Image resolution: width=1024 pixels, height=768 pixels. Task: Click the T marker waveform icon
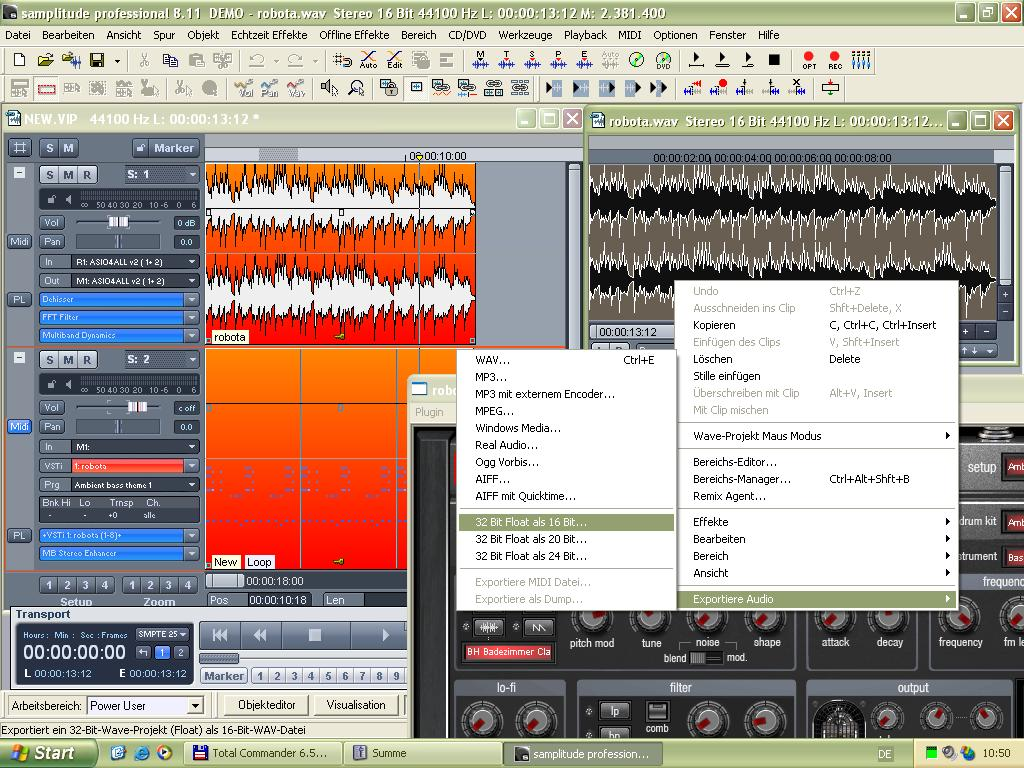[x=507, y=61]
